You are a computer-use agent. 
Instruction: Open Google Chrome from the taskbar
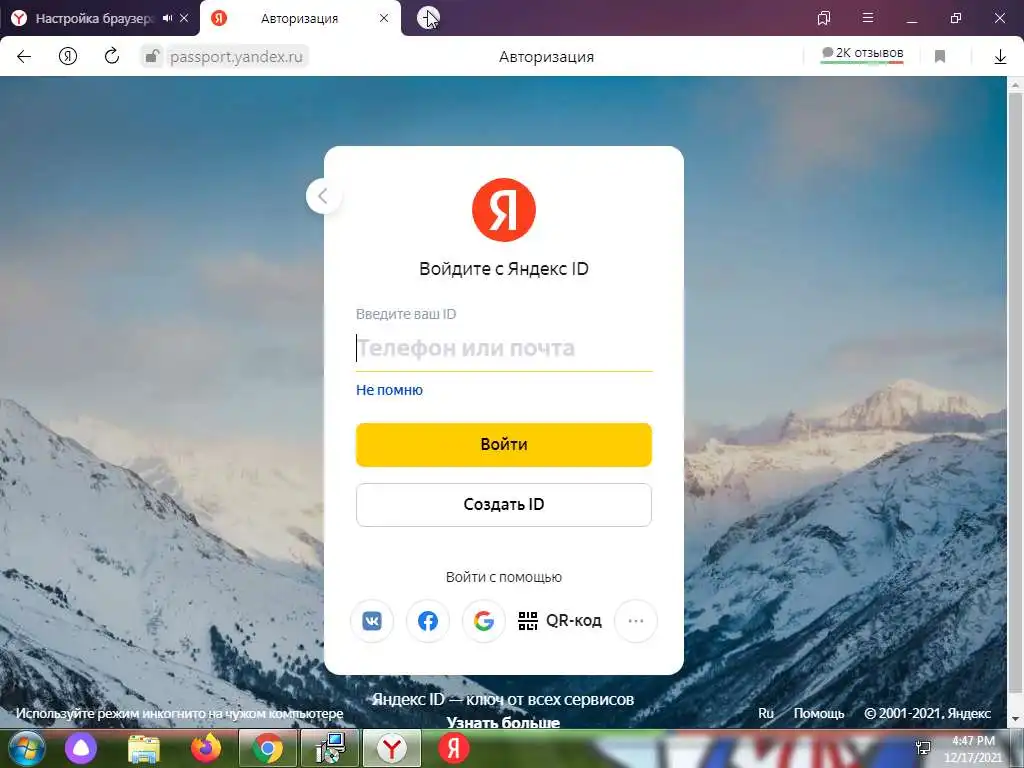pos(268,748)
